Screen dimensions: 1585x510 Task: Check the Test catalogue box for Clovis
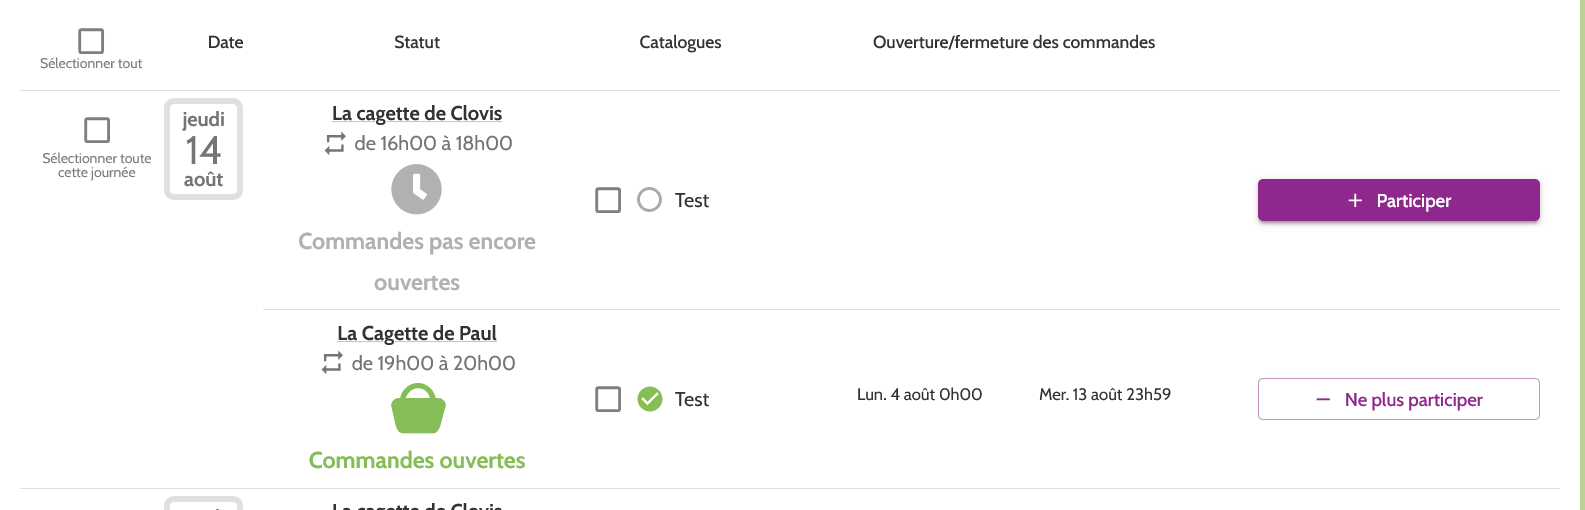(608, 200)
